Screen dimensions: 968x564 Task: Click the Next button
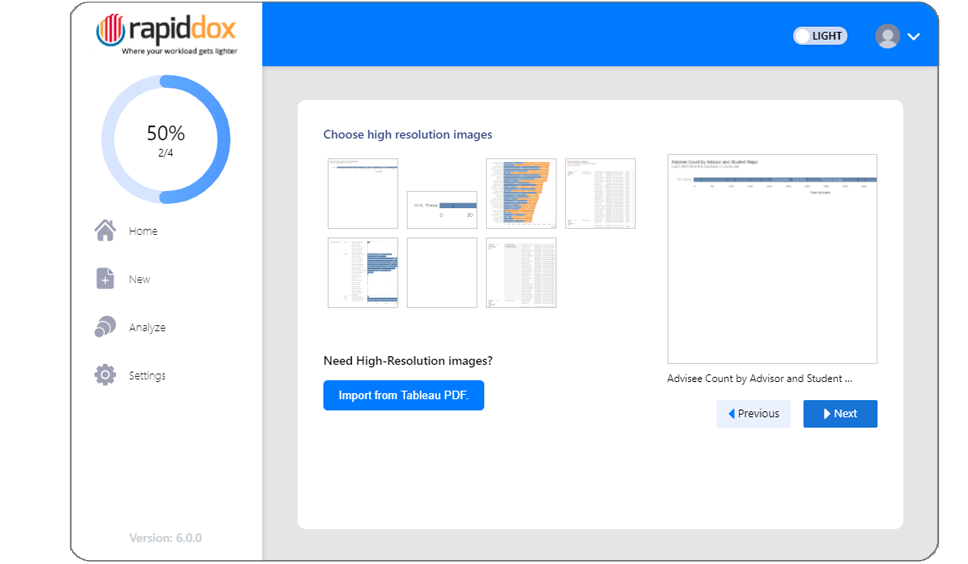840,413
